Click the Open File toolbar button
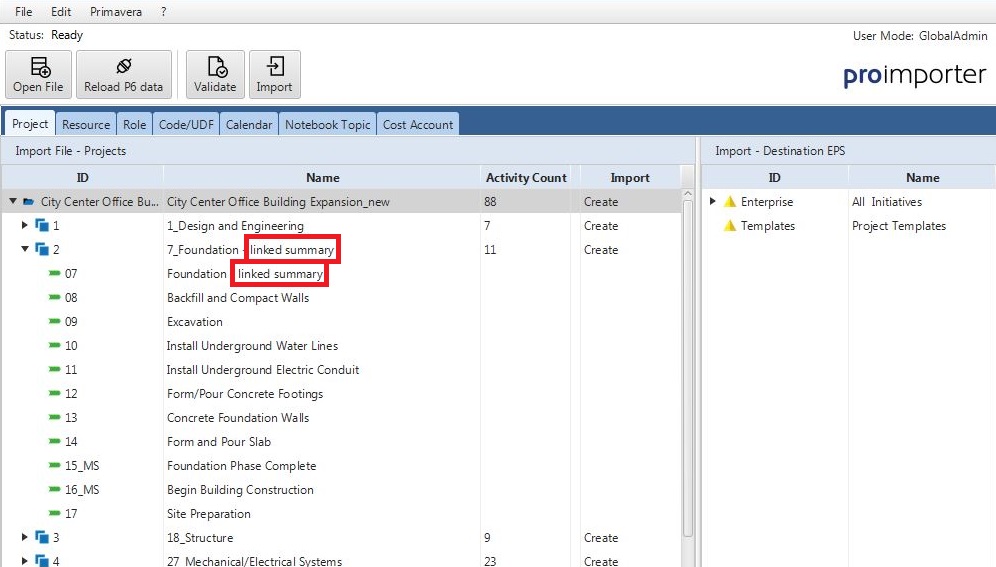The width and height of the screenshot is (996, 567). [x=38, y=74]
